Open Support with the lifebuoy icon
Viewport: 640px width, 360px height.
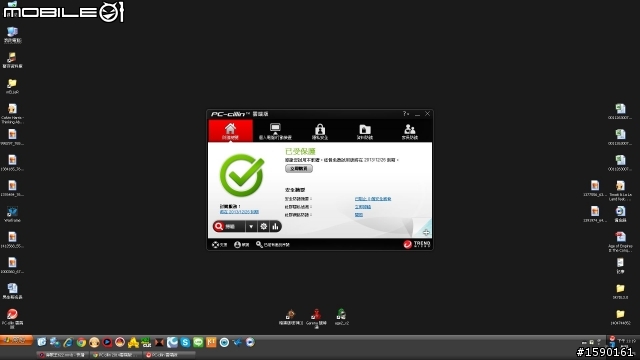pyautogui.click(x=219, y=244)
